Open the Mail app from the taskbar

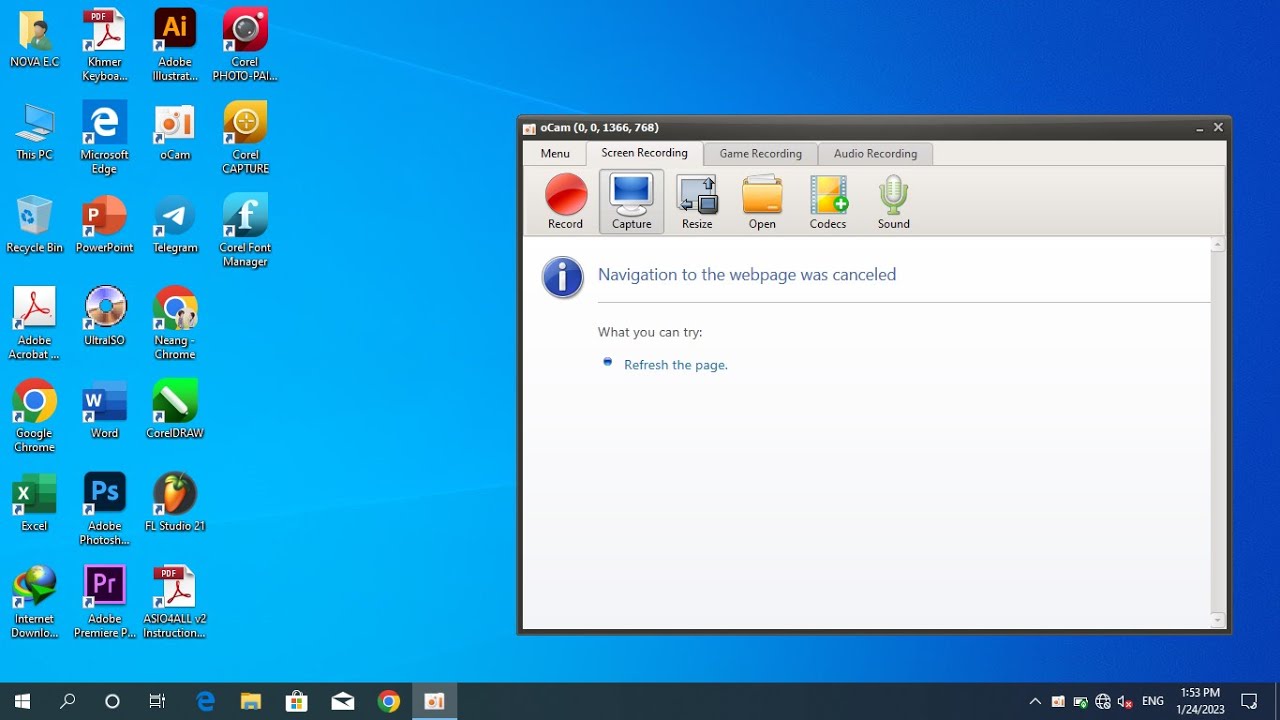pyautogui.click(x=343, y=701)
